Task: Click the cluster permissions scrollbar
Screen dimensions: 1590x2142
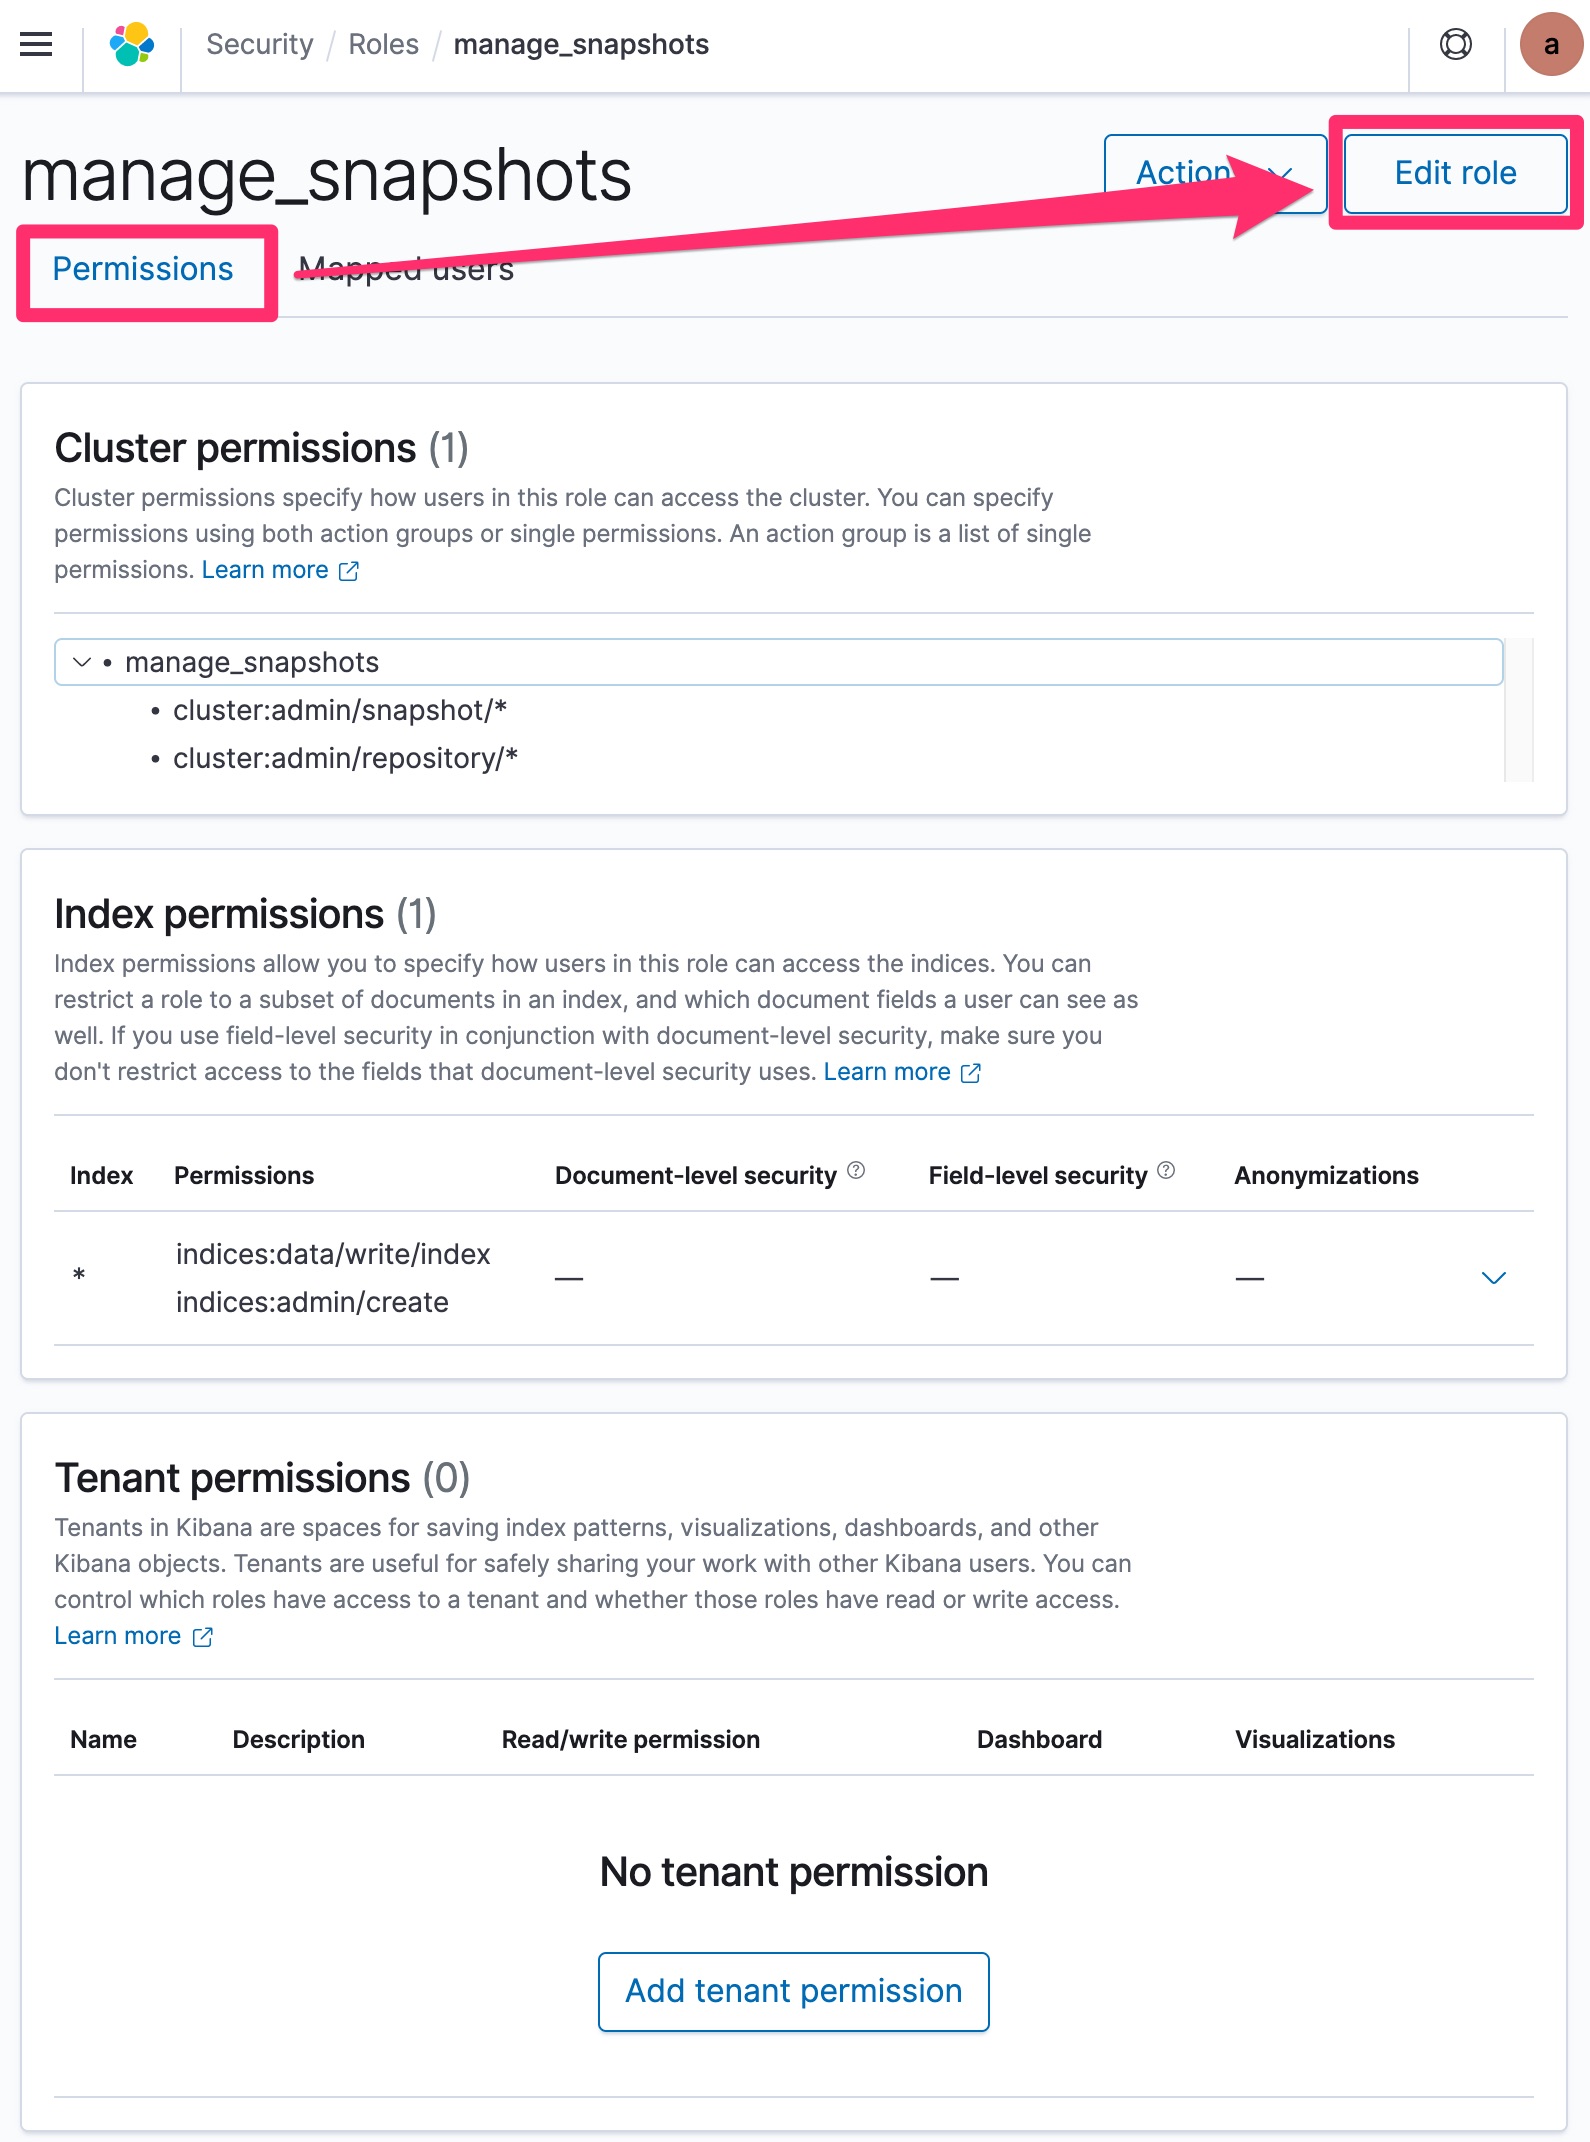Action: click(x=1519, y=709)
